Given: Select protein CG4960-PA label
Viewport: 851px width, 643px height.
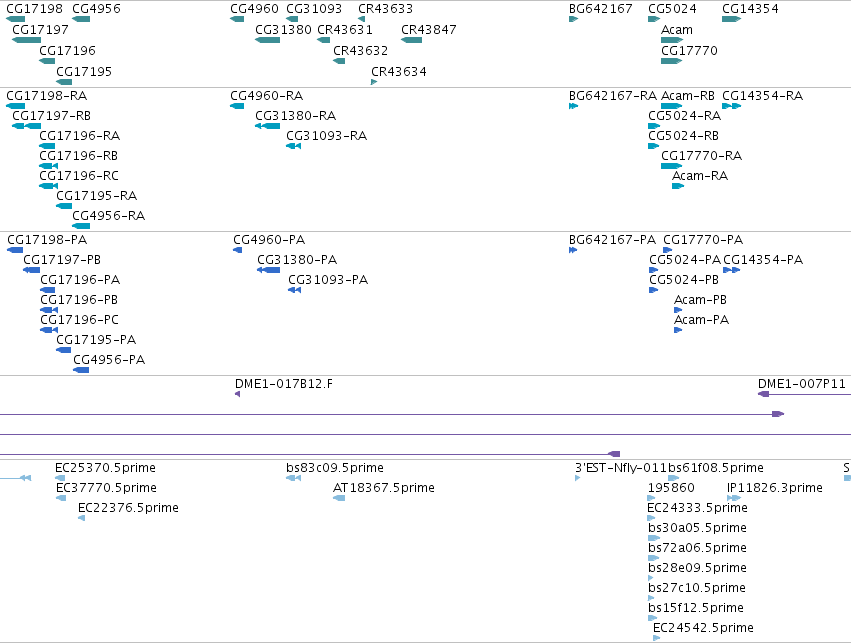Looking at the screenshot, I should click(269, 240).
